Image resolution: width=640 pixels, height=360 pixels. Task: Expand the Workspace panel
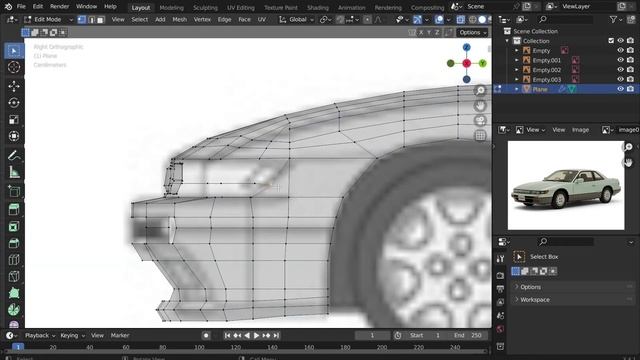(x=573, y=300)
